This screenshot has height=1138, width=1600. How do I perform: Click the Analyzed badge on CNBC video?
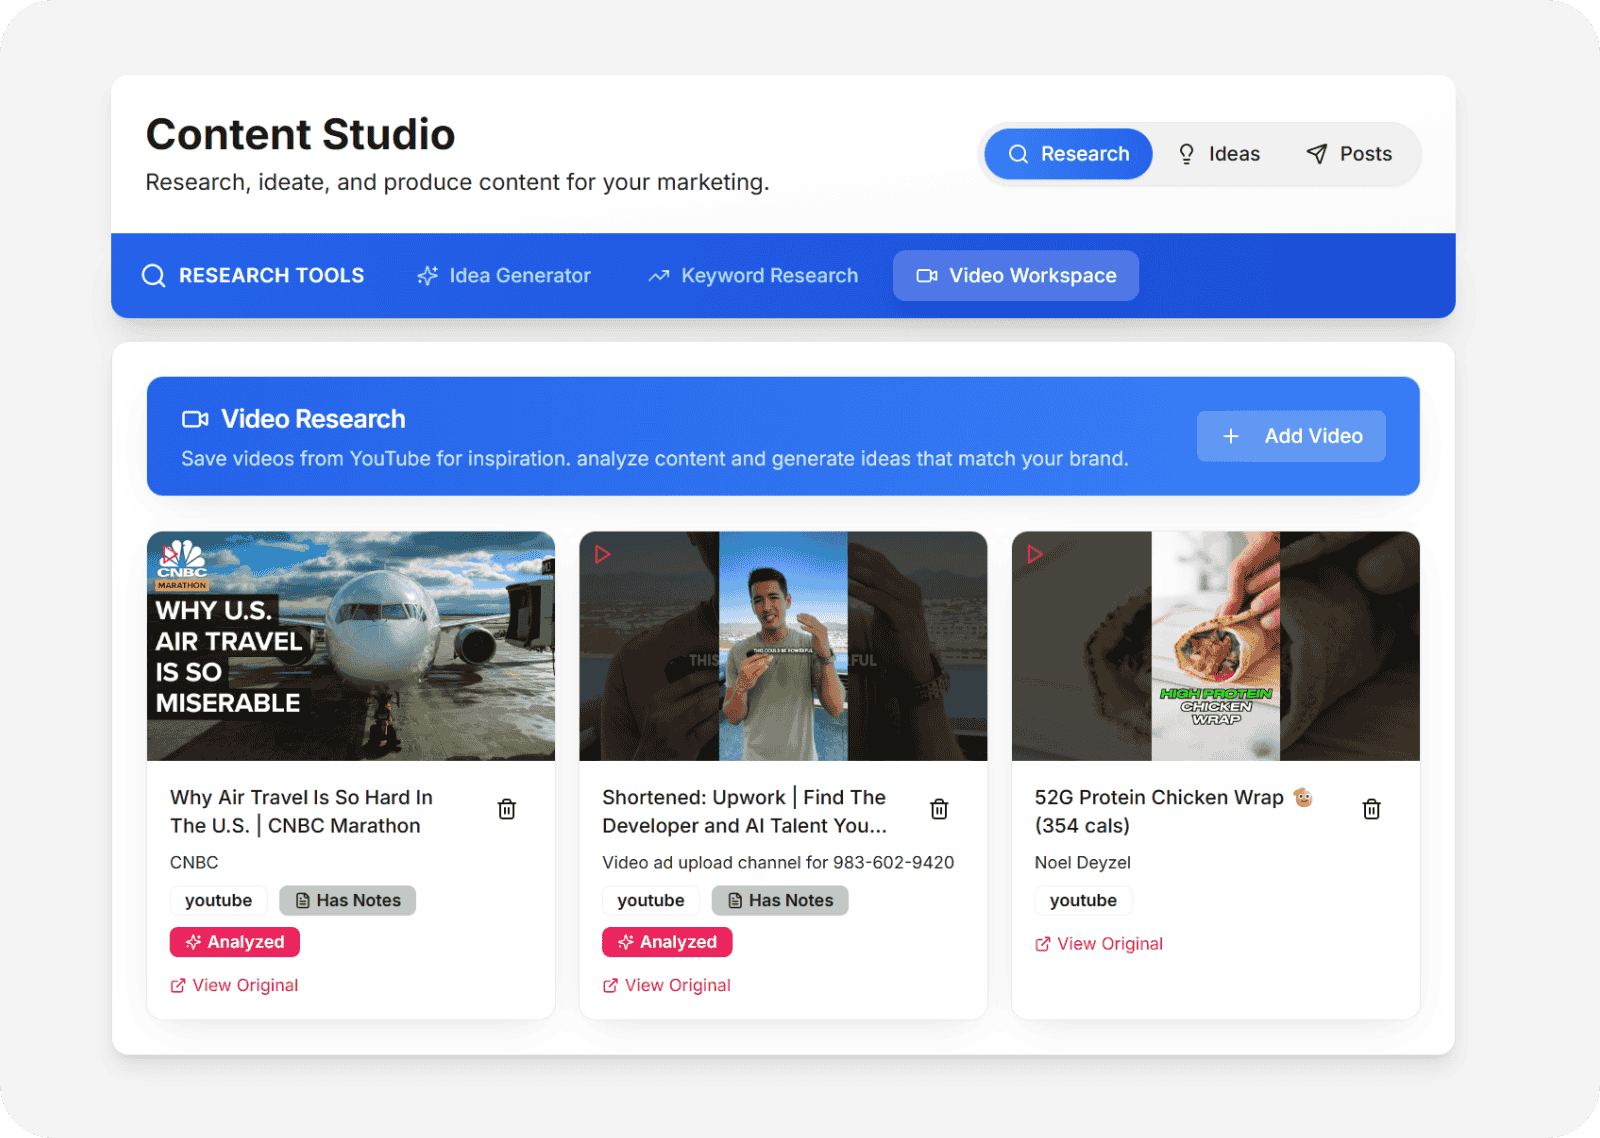pyautogui.click(x=235, y=942)
